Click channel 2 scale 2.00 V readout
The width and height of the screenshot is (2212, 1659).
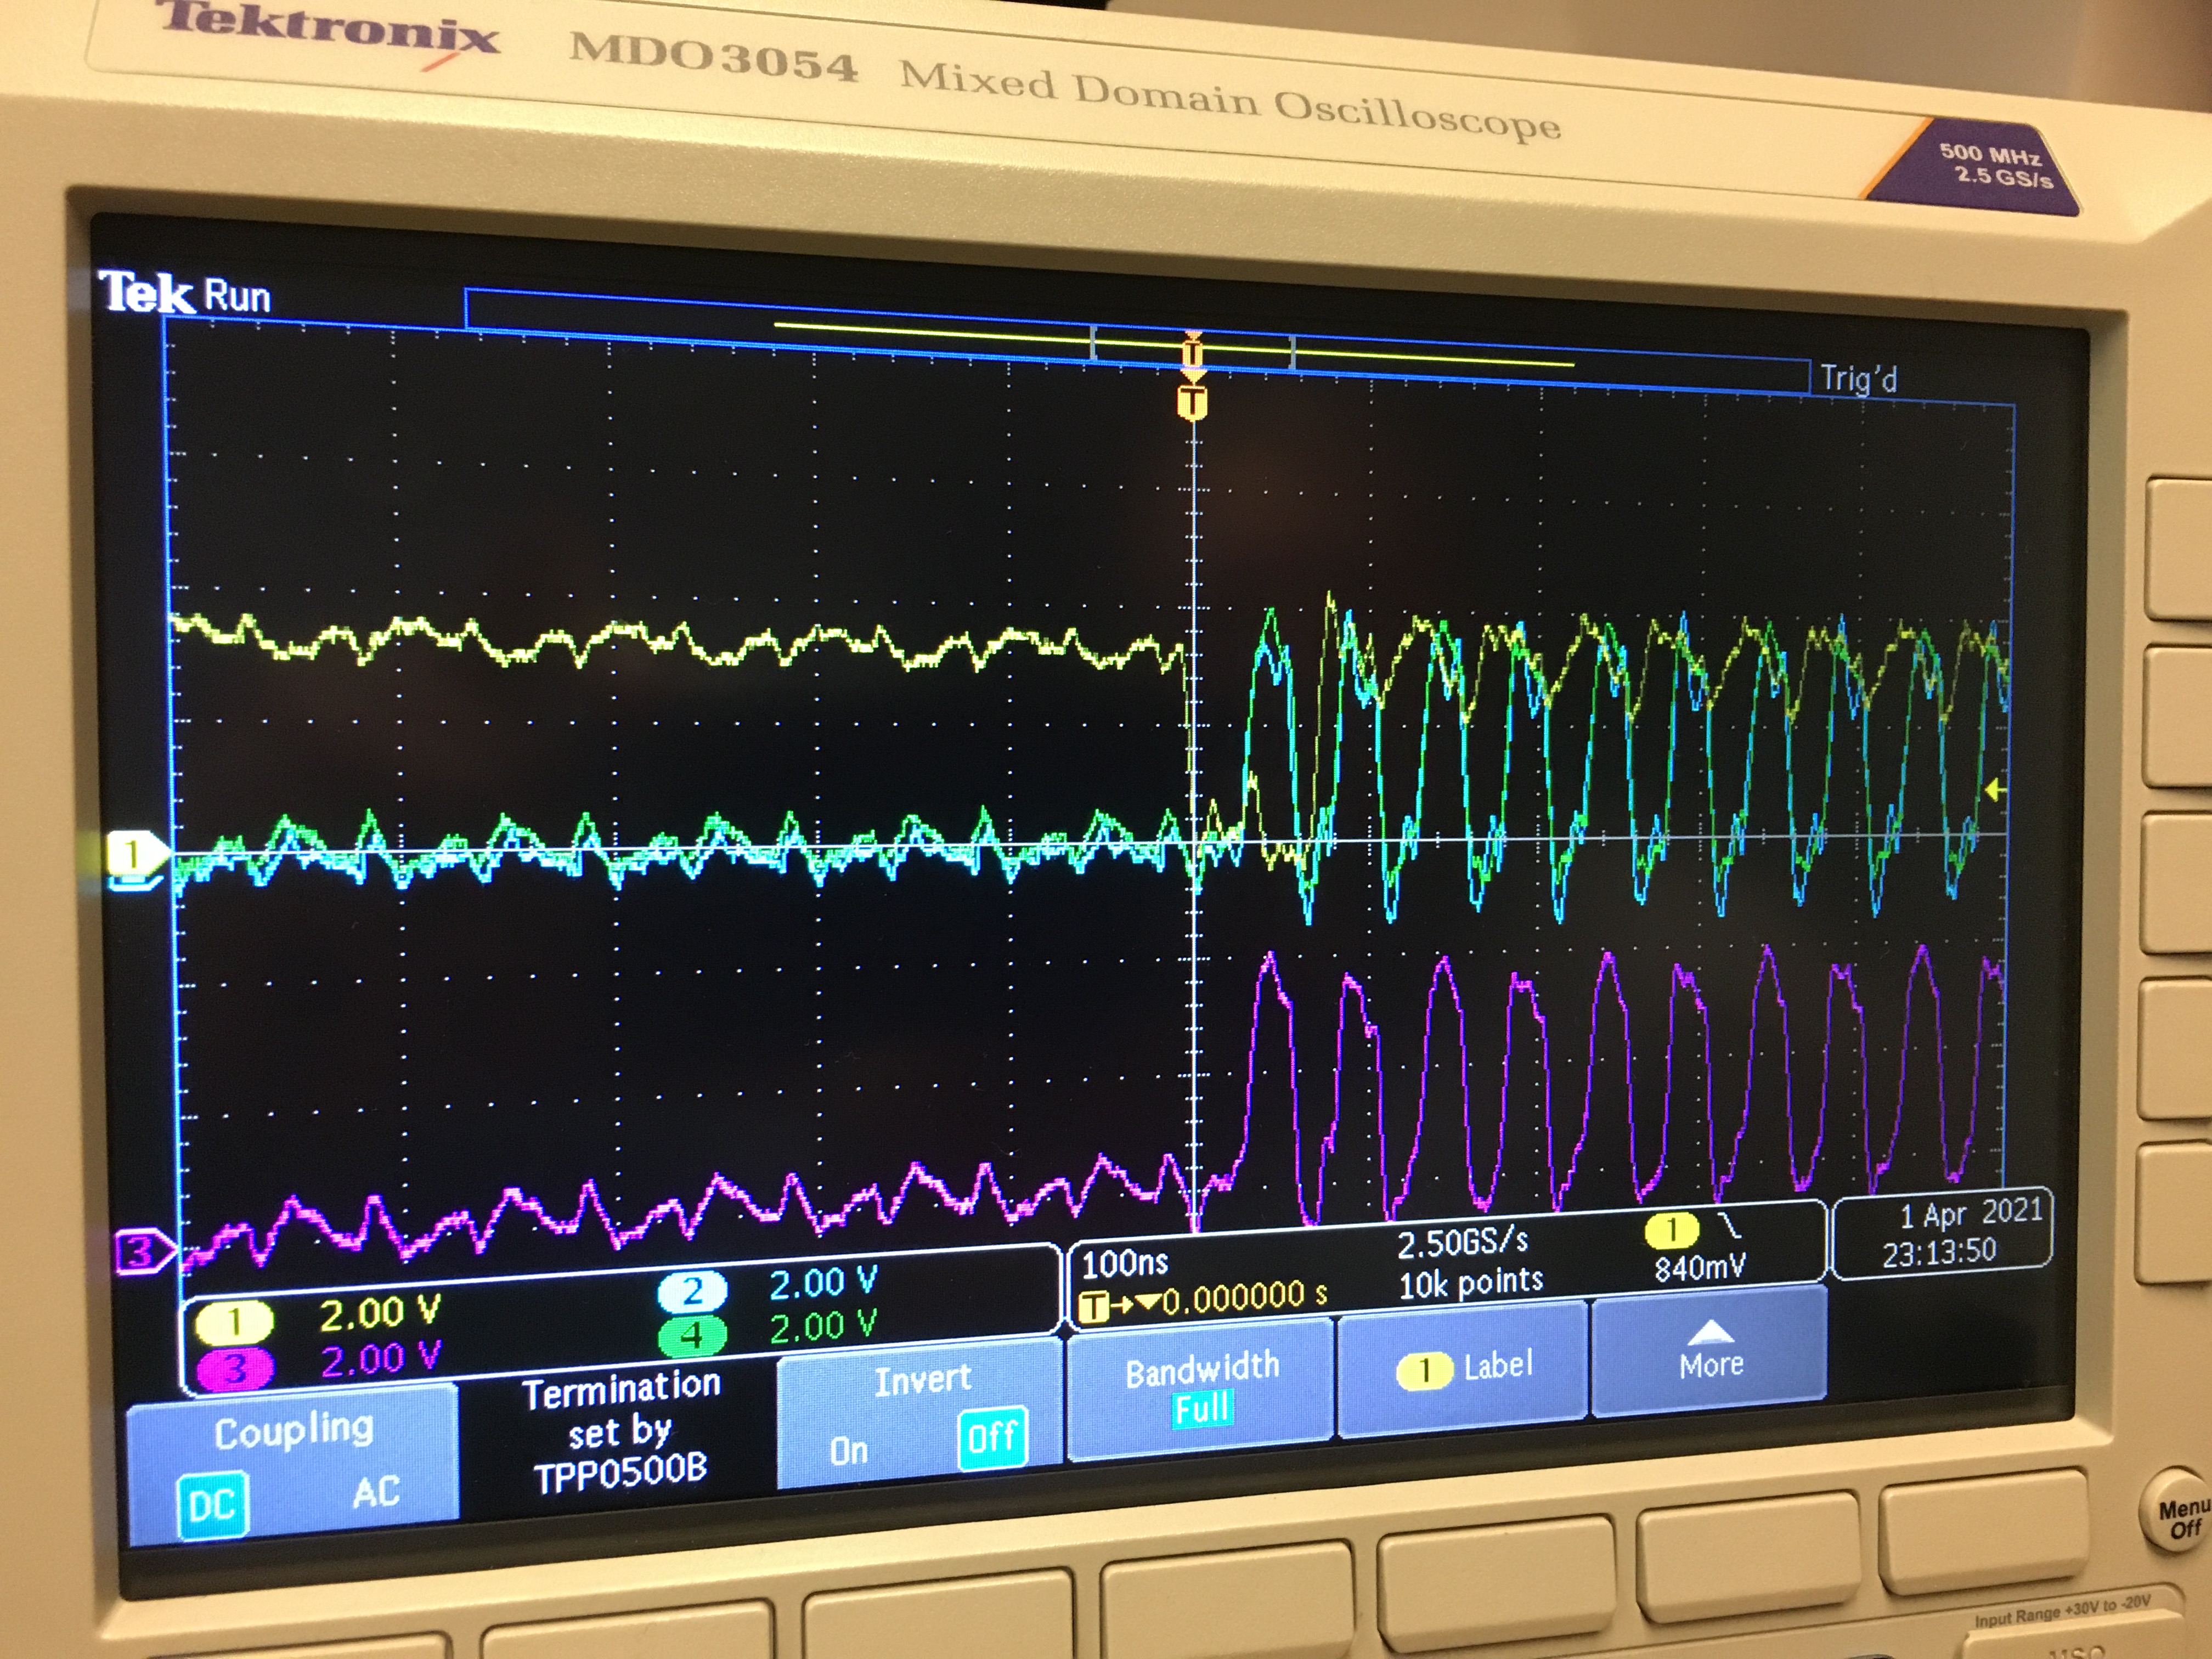click(x=823, y=1281)
